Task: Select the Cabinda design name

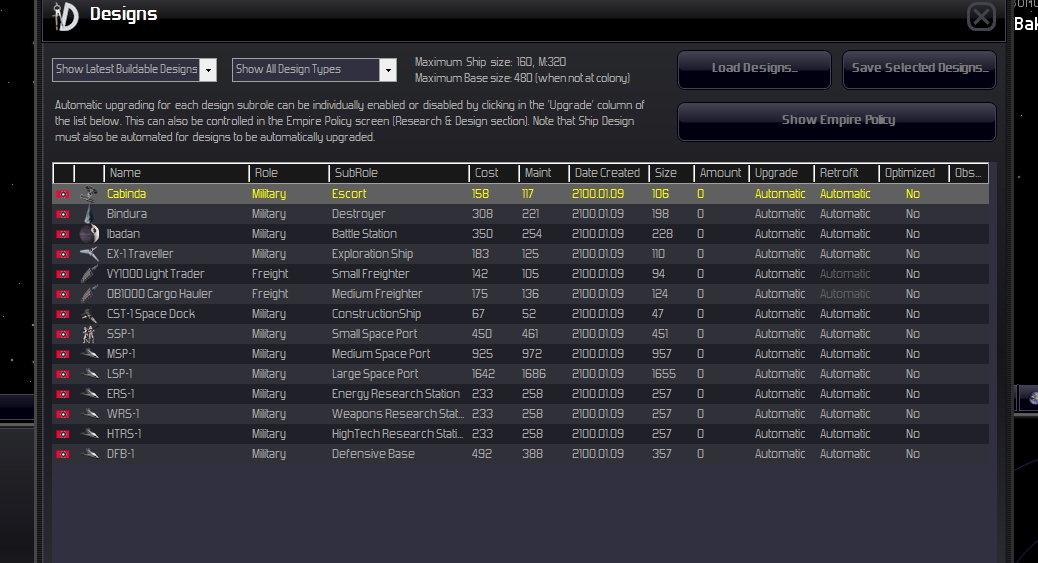Action: click(126, 194)
